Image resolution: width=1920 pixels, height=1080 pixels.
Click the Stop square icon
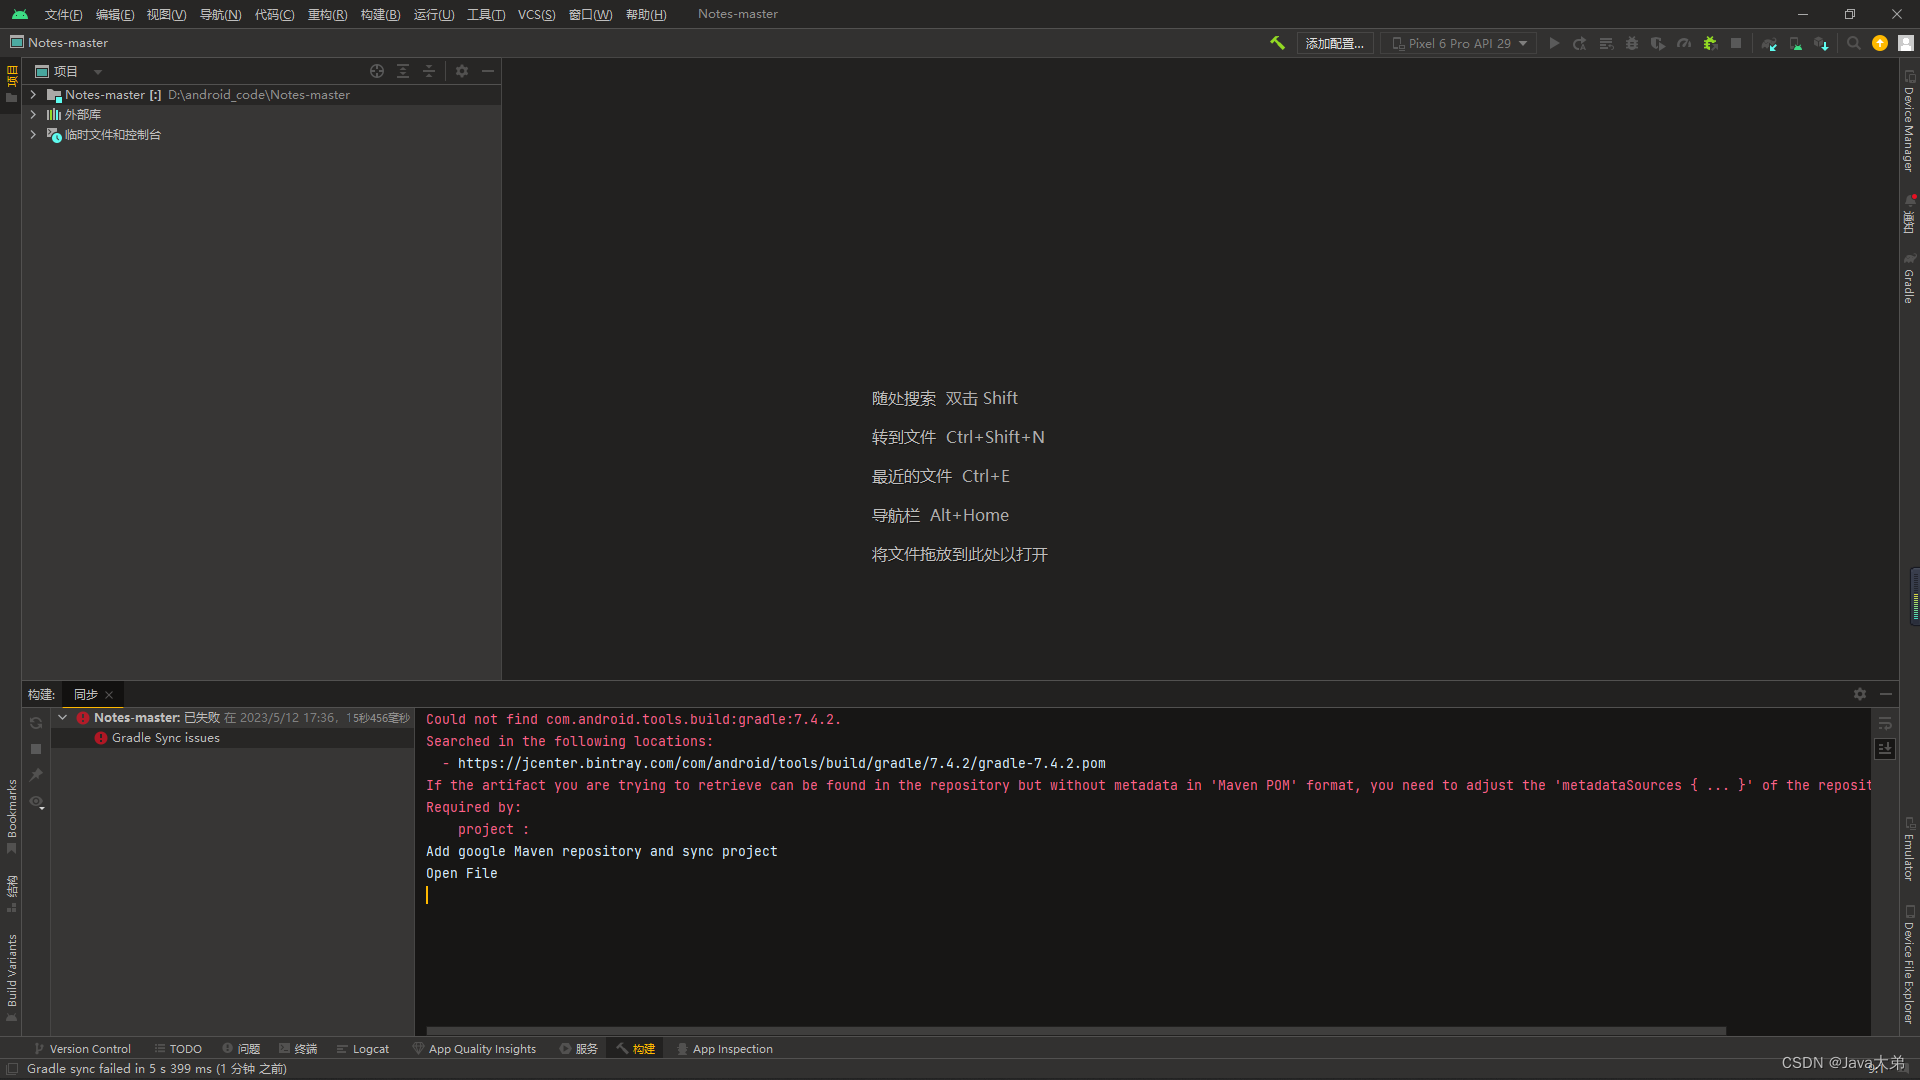click(1736, 43)
